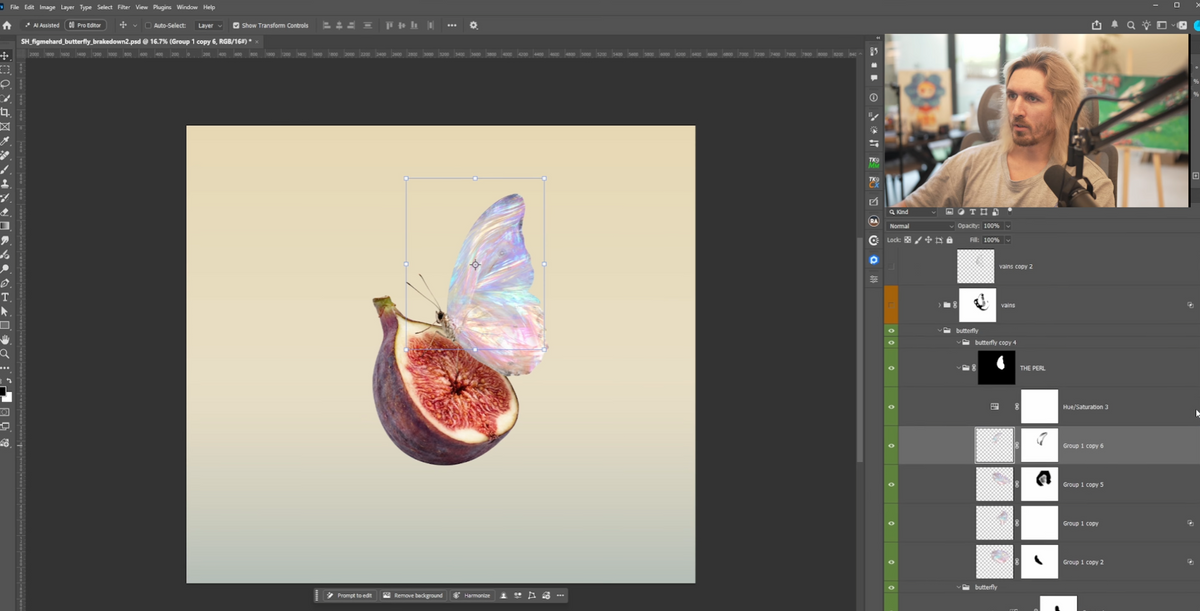Select the Zoom tool
This screenshot has height=611, width=1200.
coord(5,354)
